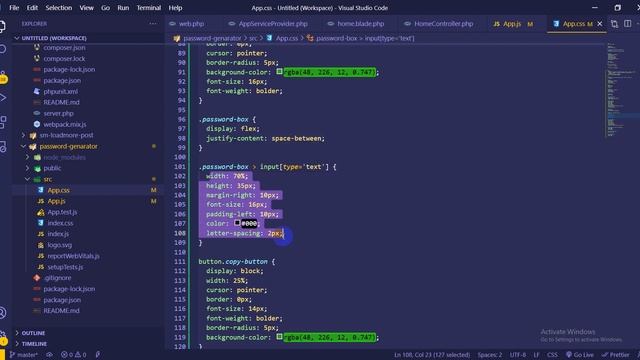Expand the Timeline panel
This screenshot has height=360, width=640.
tap(34, 344)
